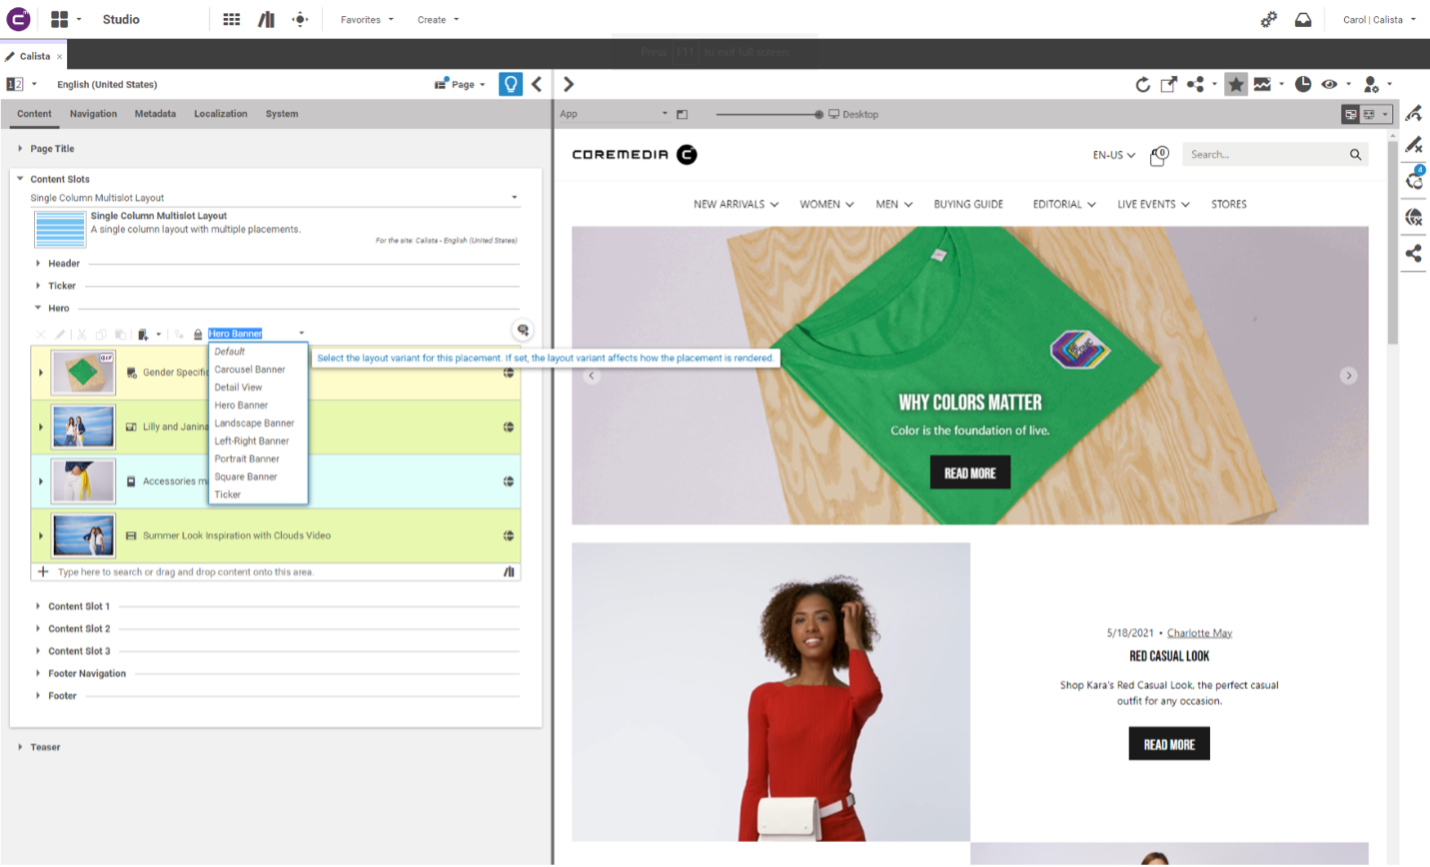Open the Library books icon in top bar
The image size is (1430, 867).
point(266,19)
